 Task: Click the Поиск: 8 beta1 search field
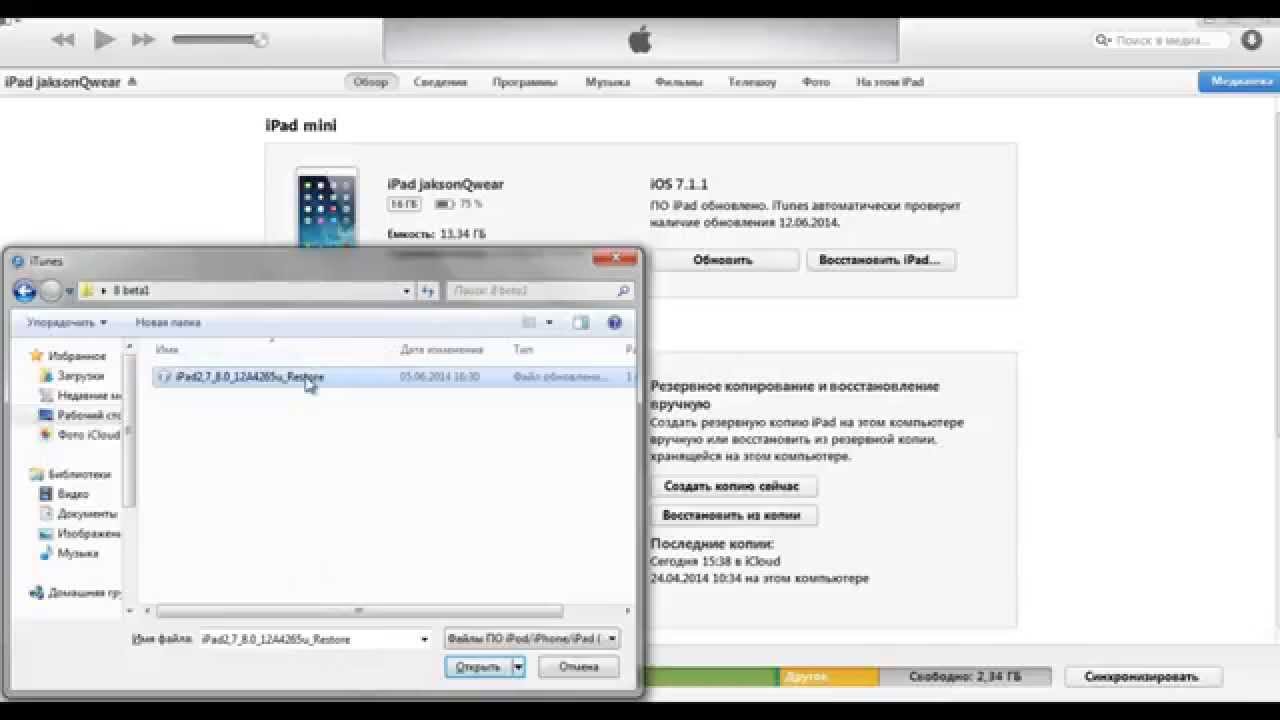tap(540, 291)
